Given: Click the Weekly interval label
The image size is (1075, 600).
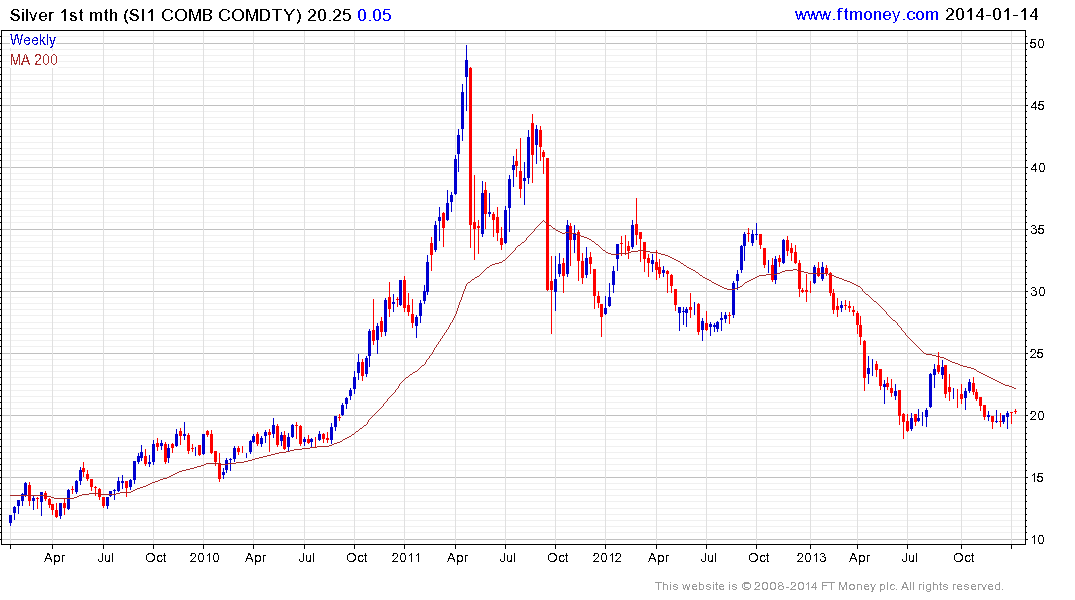Looking at the screenshot, I should pos(32,40).
